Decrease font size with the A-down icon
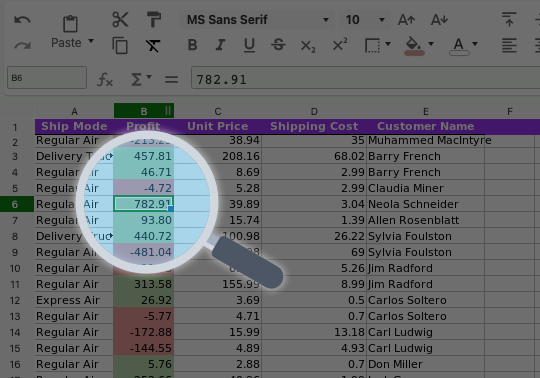This screenshot has width=540, height=378. 439,20
